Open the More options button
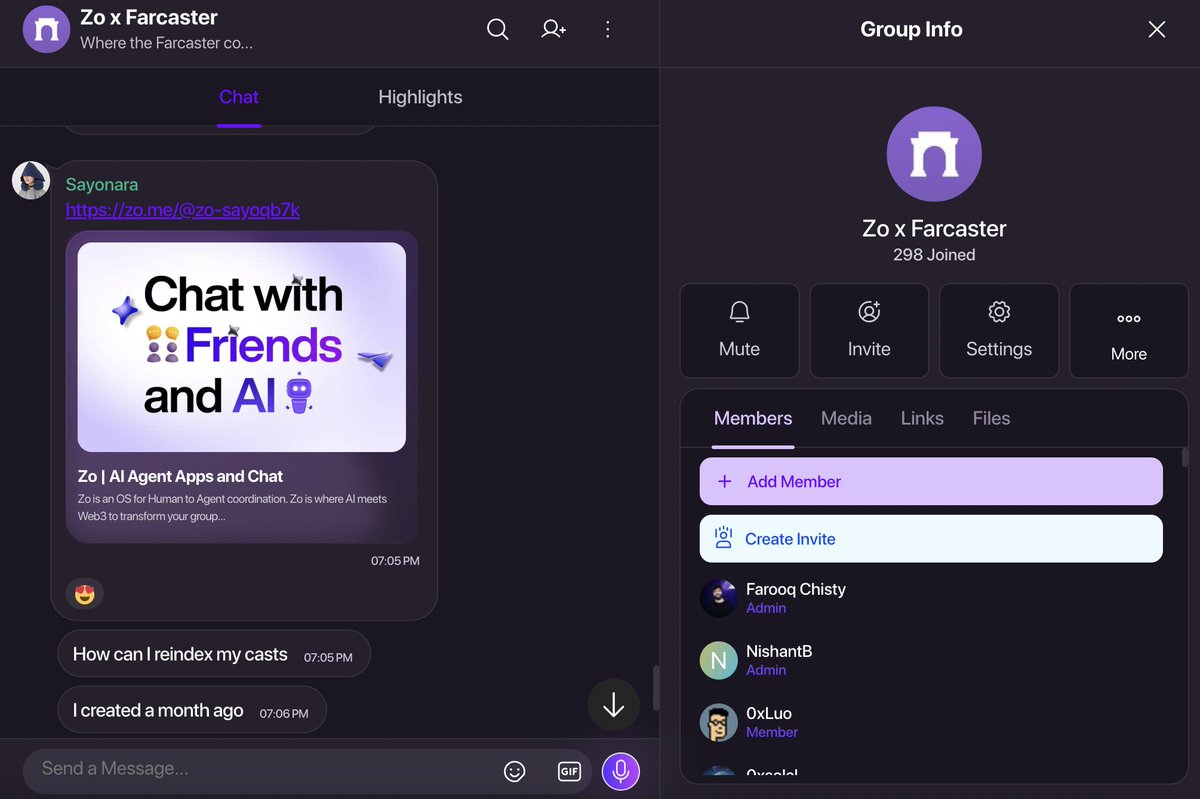The image size is (1200, 799). (1129, 331)
